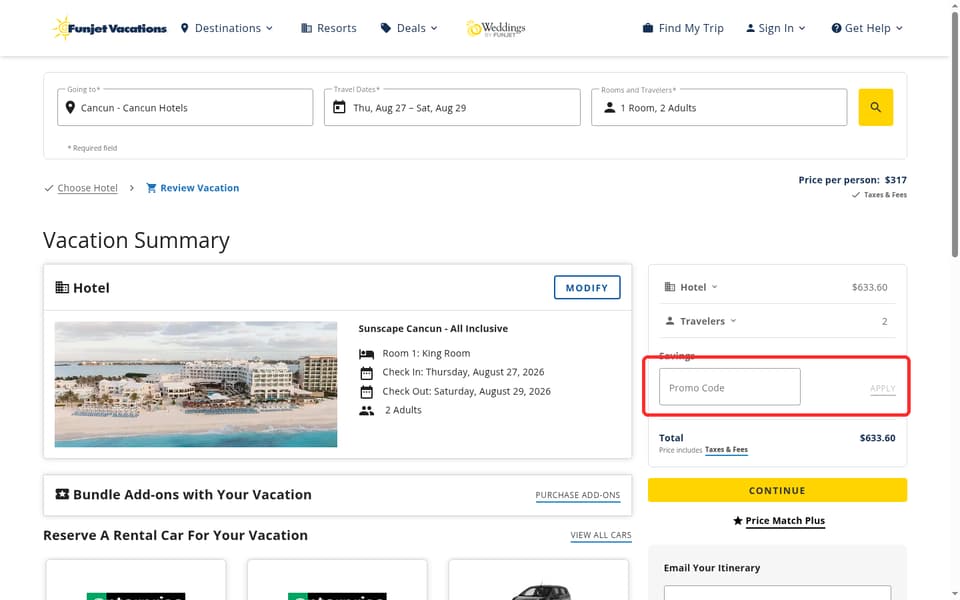Open the Travel Dates picker
Screen dimensions: 960x600
(452, 107)
